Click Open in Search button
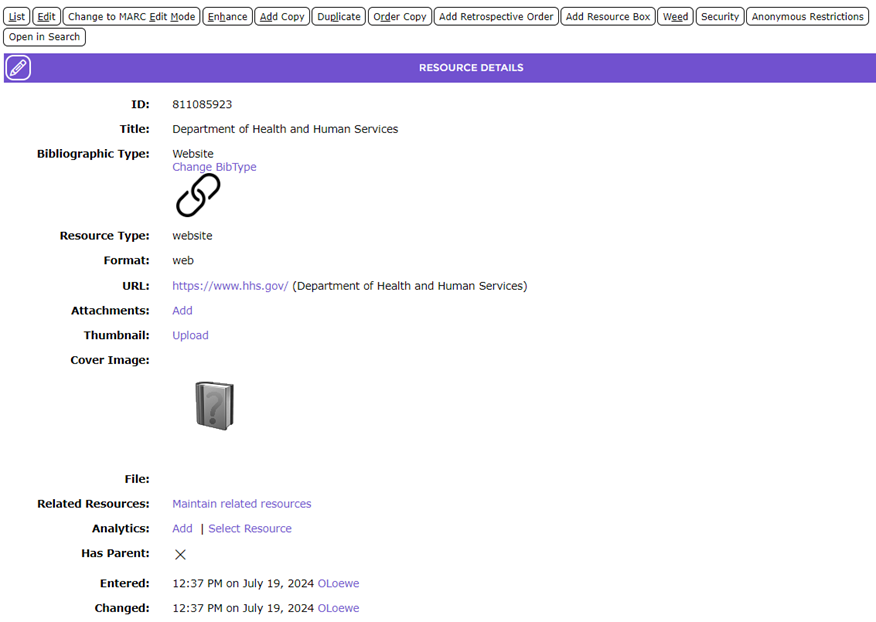876x622 pixels. point(44,37)
